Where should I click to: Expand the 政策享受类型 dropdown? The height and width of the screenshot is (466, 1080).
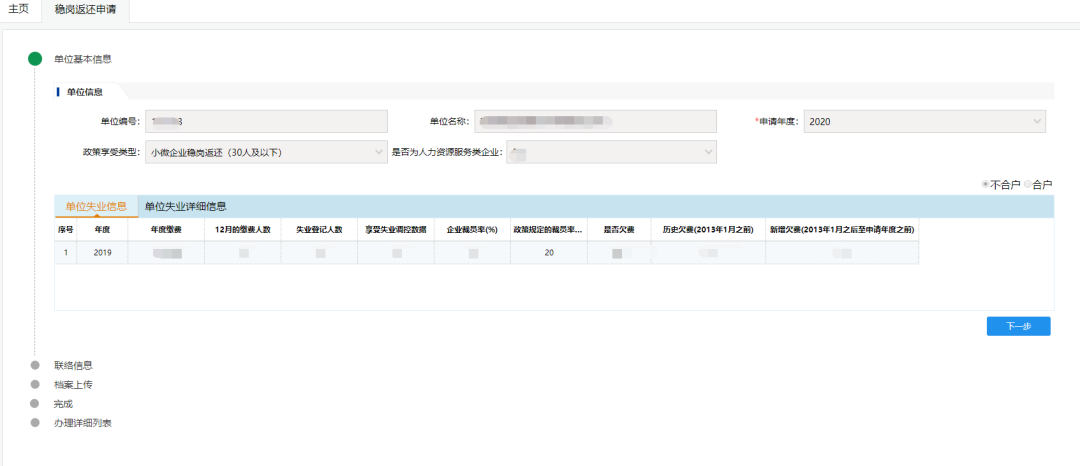(267, 152)
